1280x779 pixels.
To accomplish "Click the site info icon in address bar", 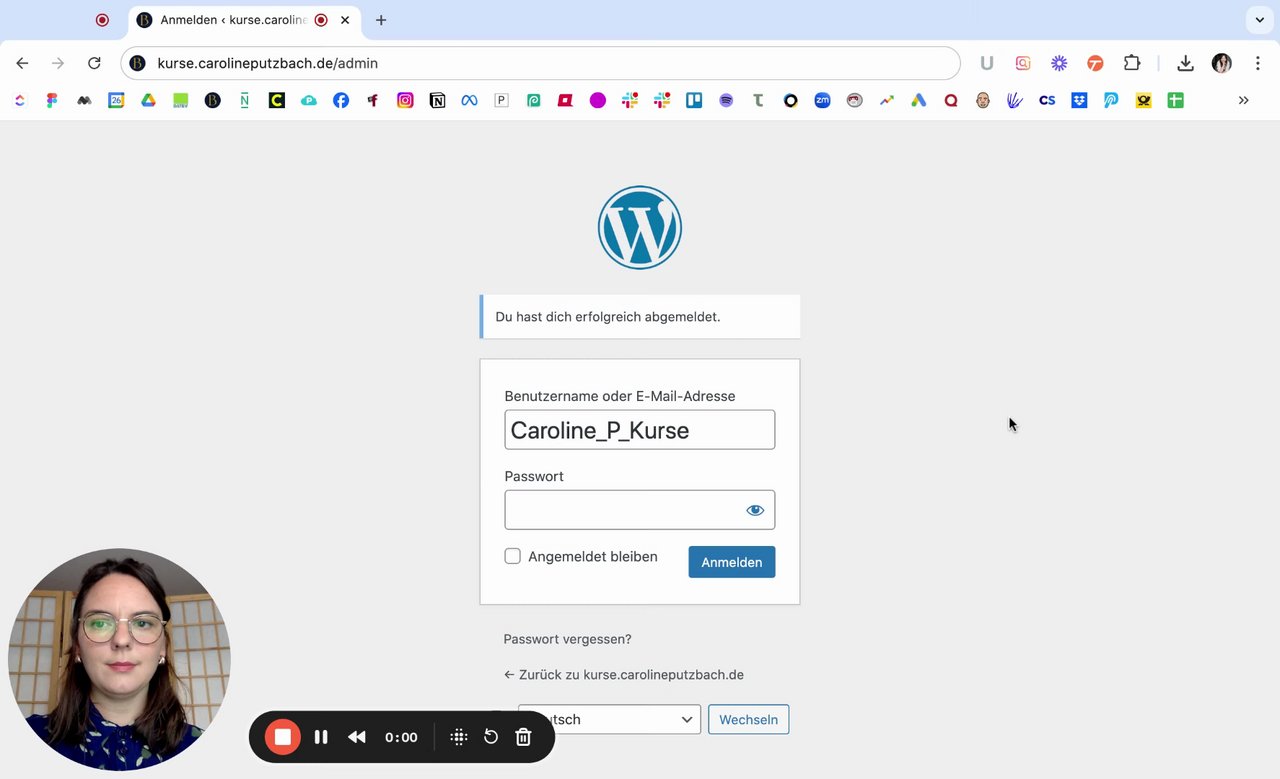I will tap(138, 63).
